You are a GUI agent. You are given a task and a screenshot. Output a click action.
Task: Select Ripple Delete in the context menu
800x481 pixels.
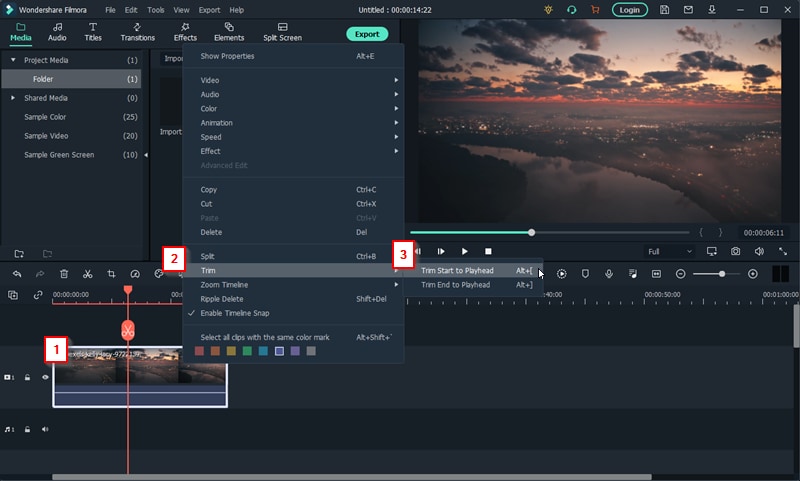[293, 299]
